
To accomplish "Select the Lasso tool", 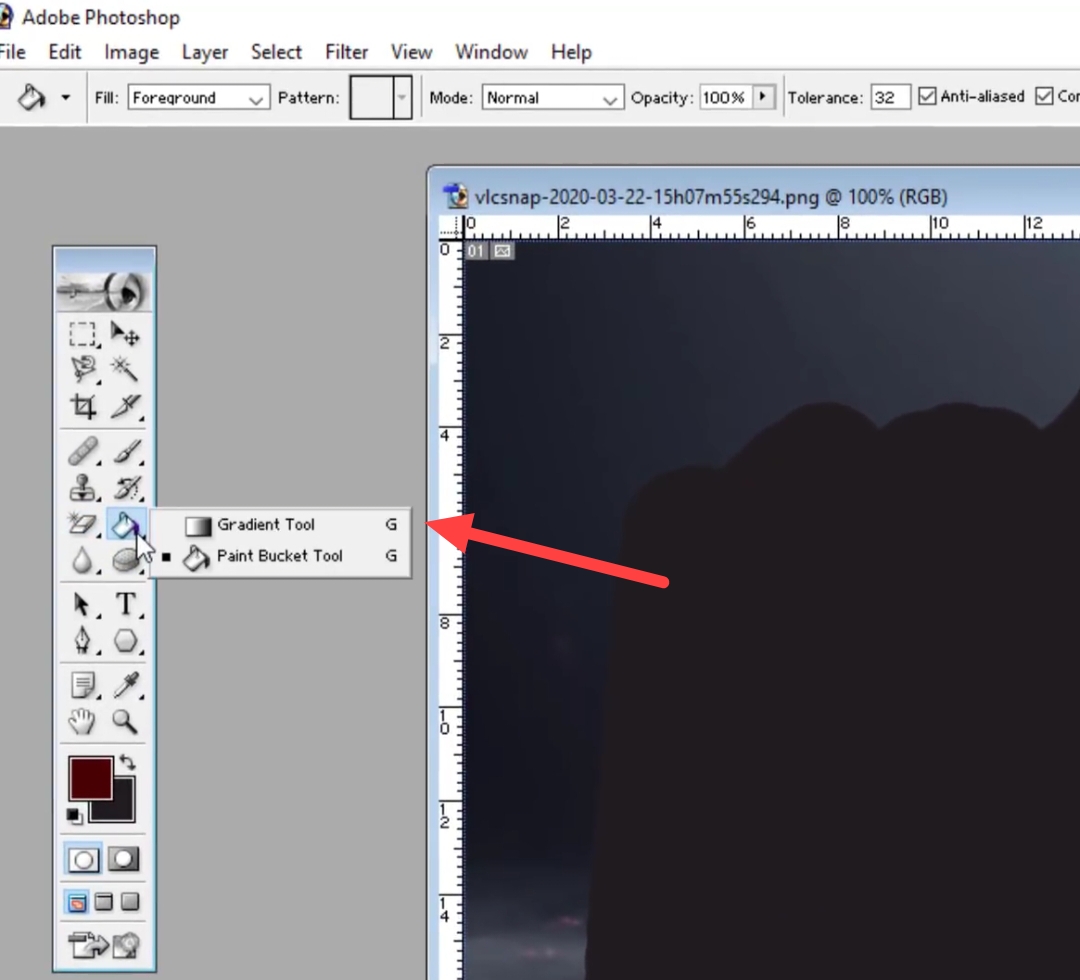I will 83,369.
